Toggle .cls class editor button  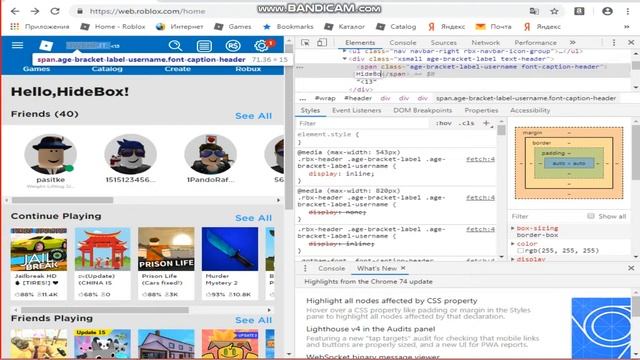[467, 123]
